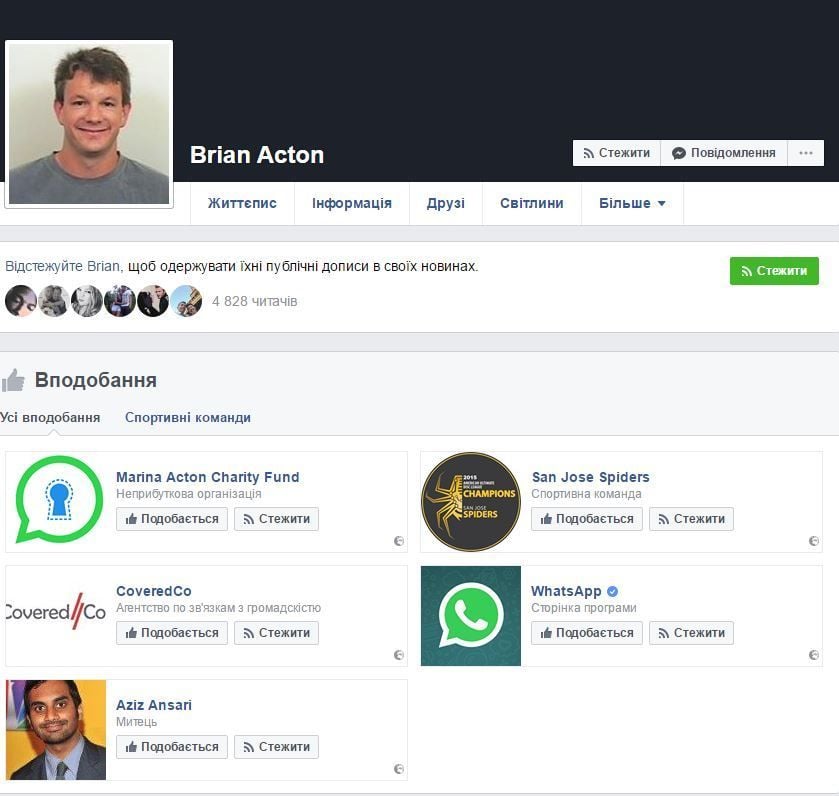Screen dimensions: 839x796
Task: Open the three-dots more options button
Action: [806, 153]
